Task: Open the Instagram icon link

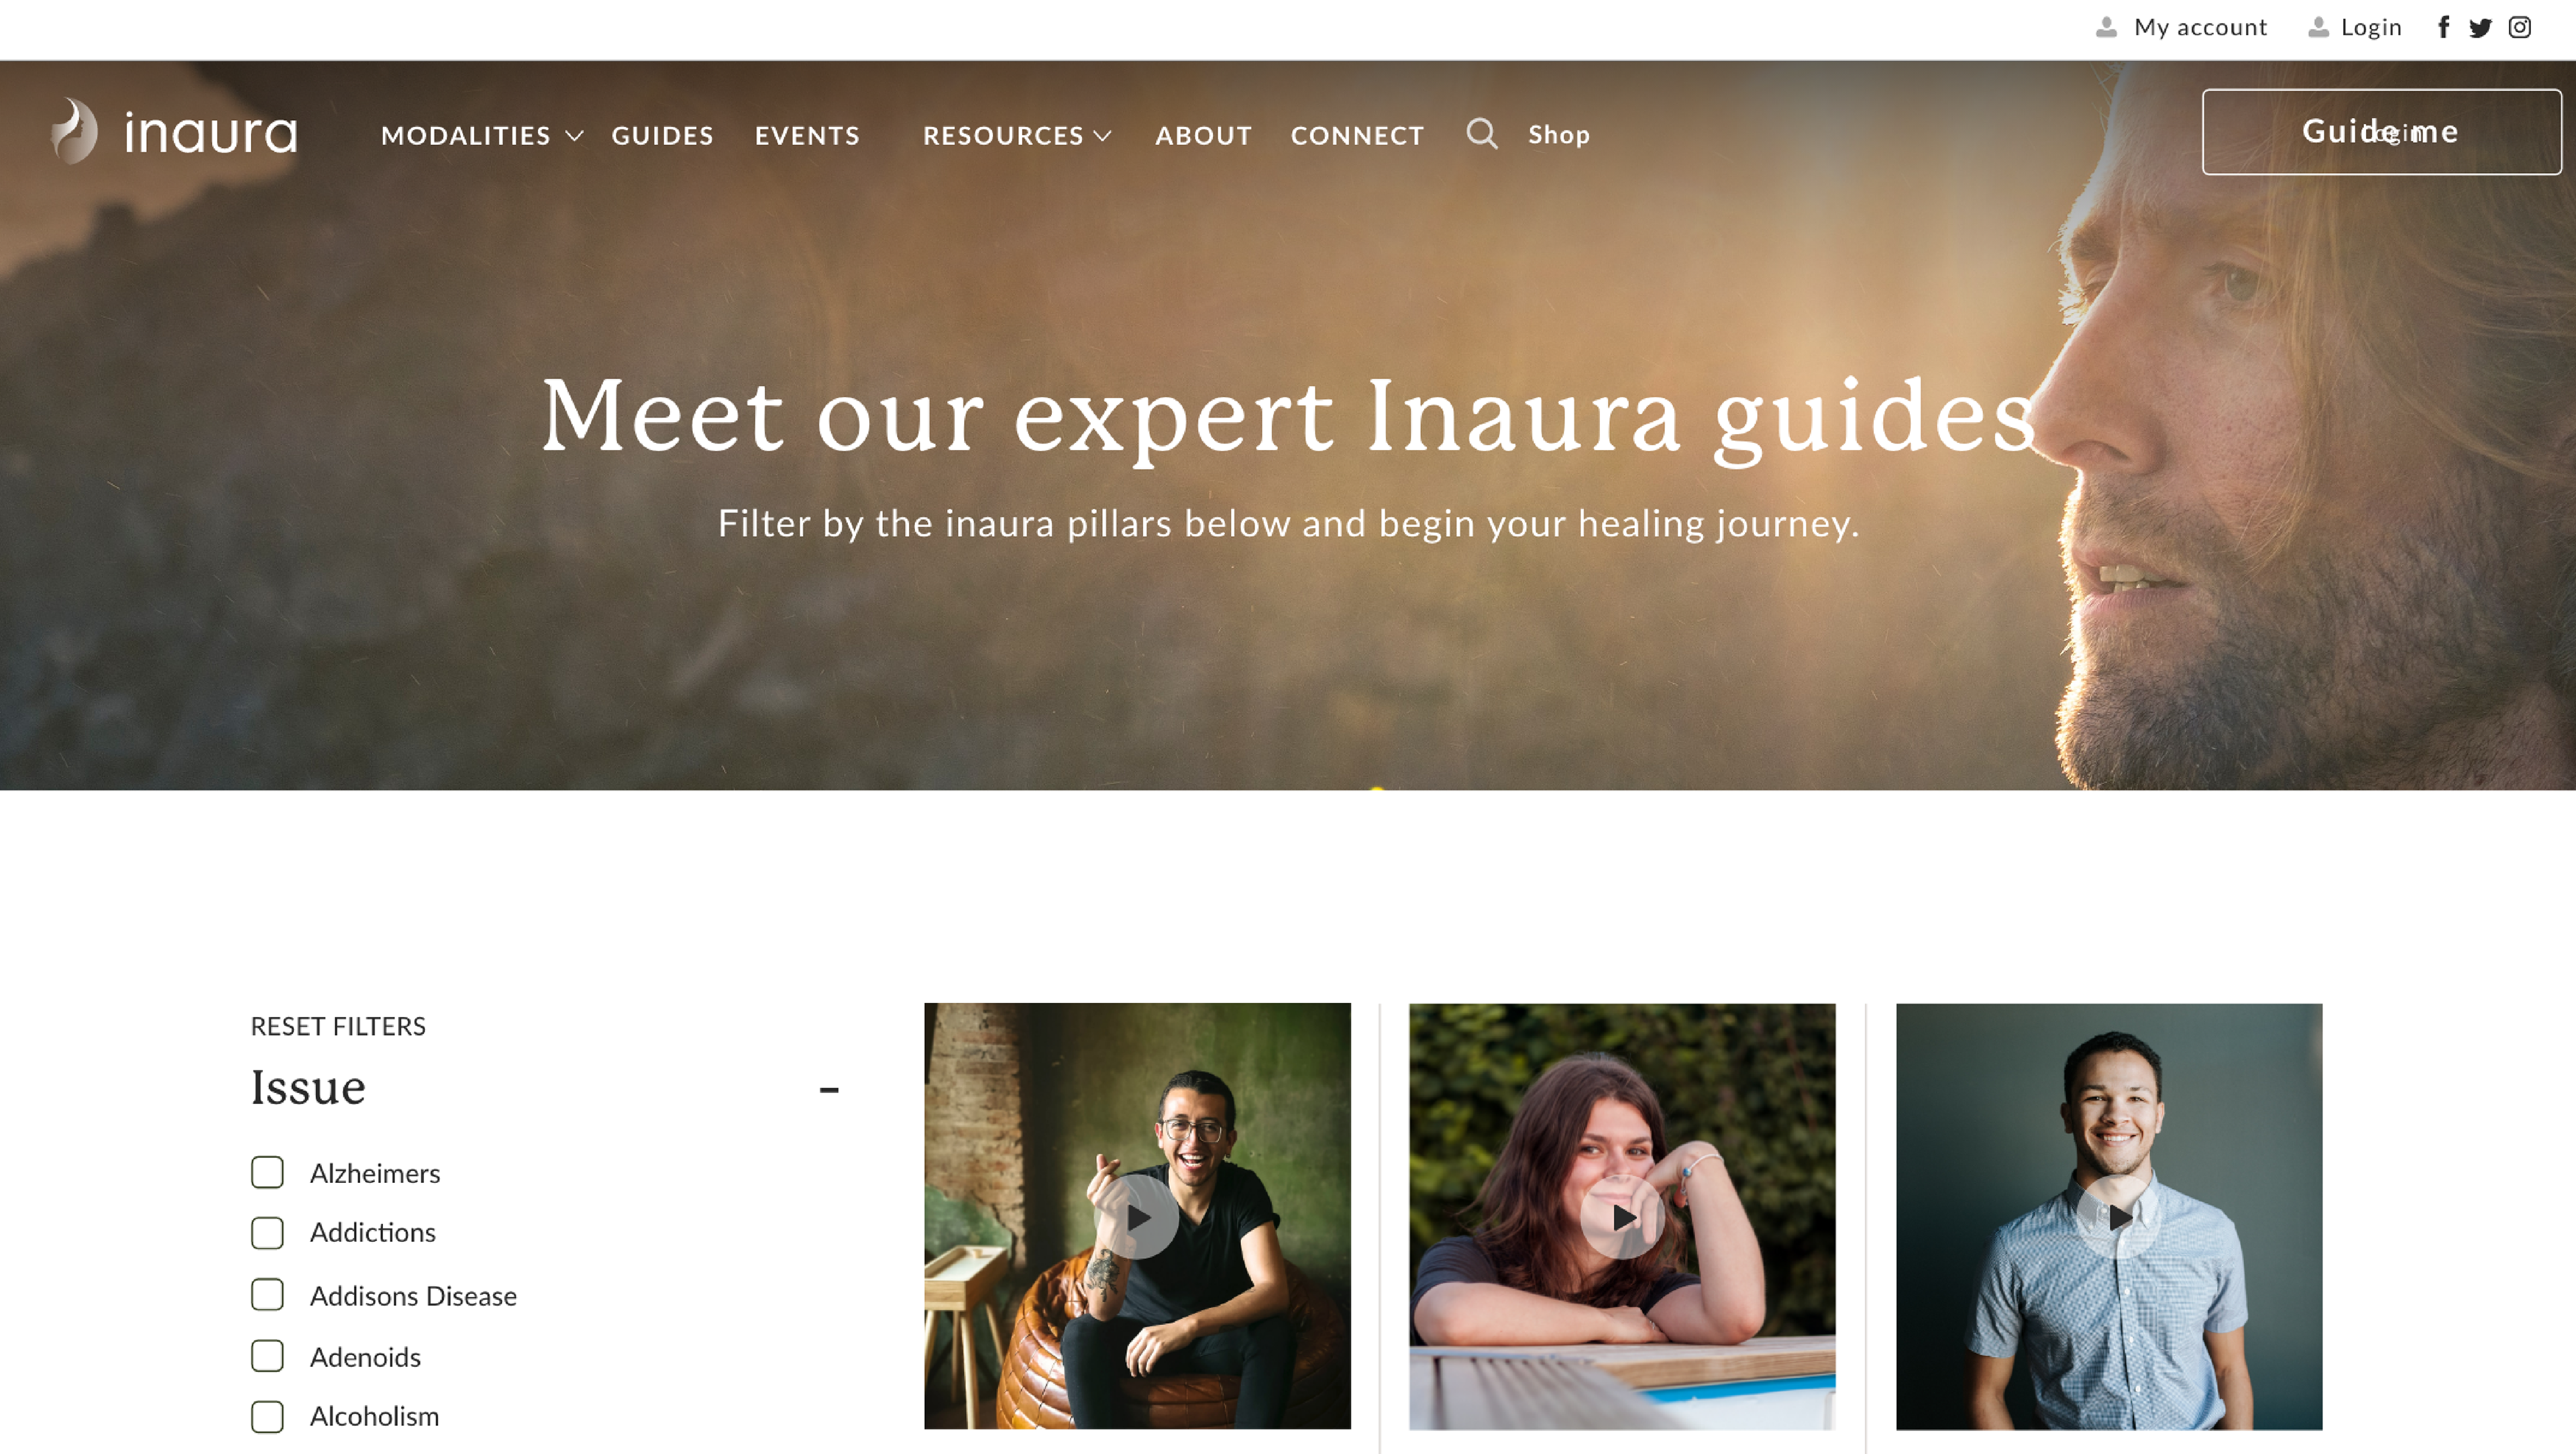Action: pyautogui.click(x=2519, y=27)
